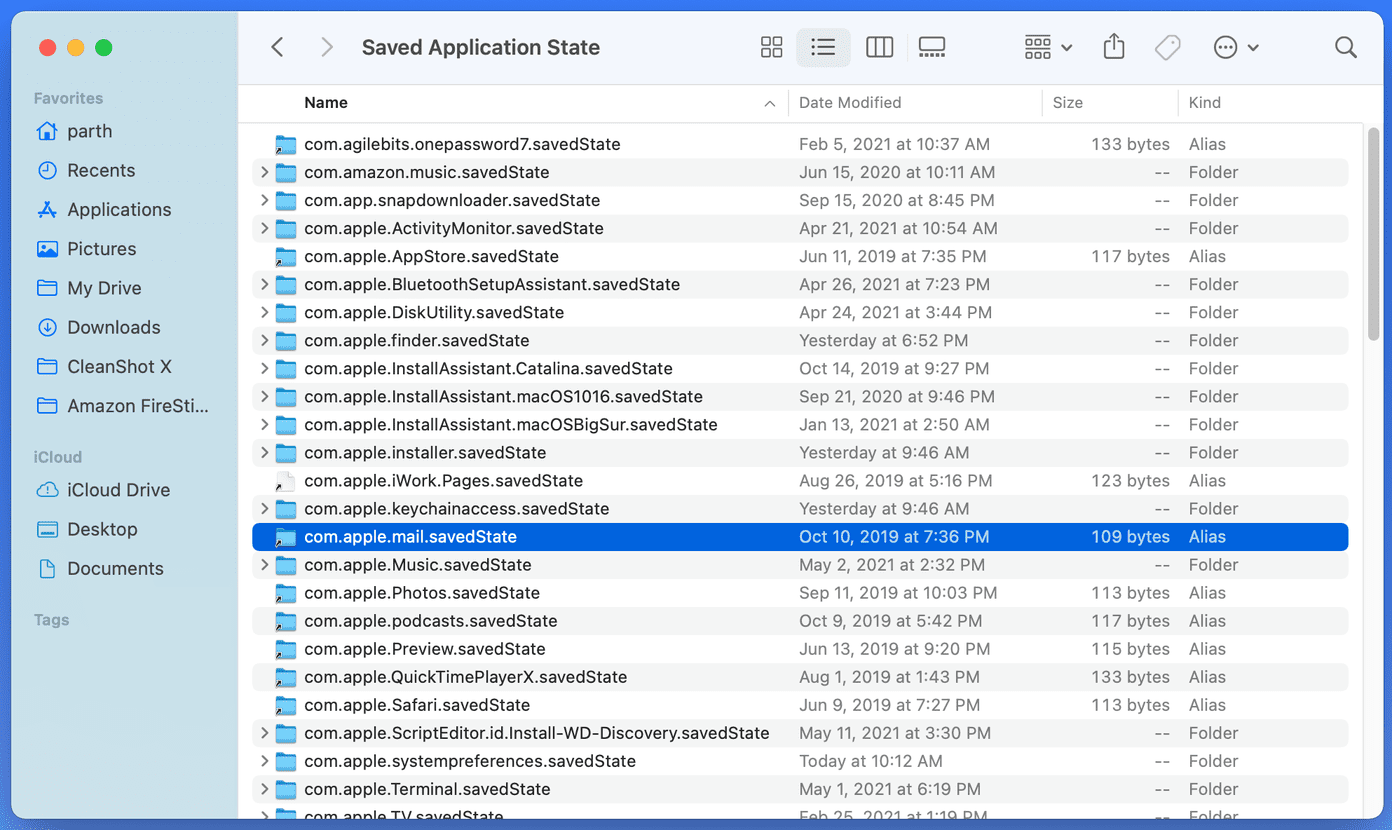Go back with the left chevron

(x=278, y=47)
